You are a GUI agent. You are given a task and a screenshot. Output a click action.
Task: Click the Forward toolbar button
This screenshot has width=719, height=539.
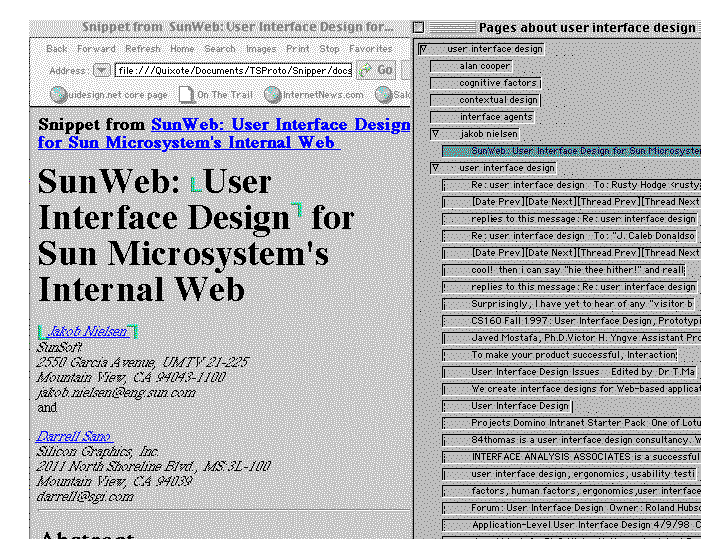[96, 49]
